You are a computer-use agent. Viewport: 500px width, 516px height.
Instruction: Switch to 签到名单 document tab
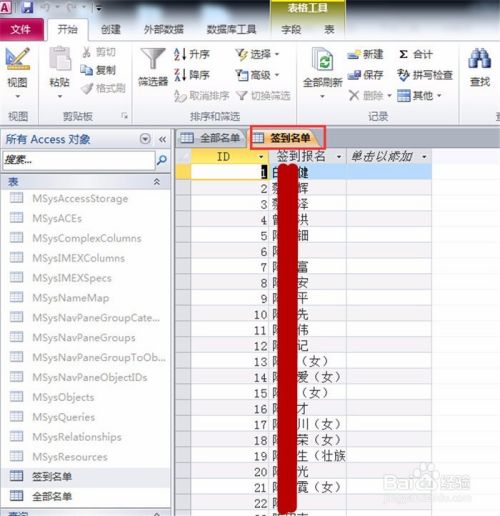[287, 137]
